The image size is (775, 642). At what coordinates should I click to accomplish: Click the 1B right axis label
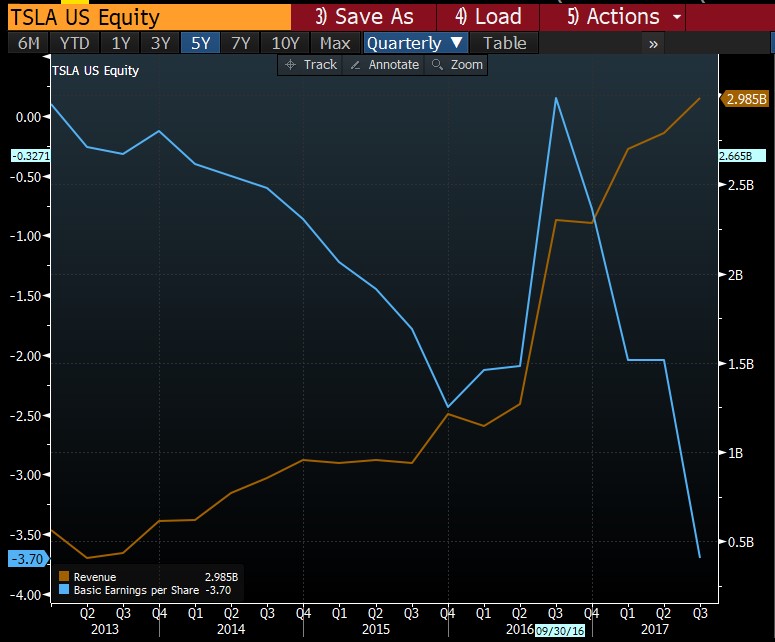(735, 453)
